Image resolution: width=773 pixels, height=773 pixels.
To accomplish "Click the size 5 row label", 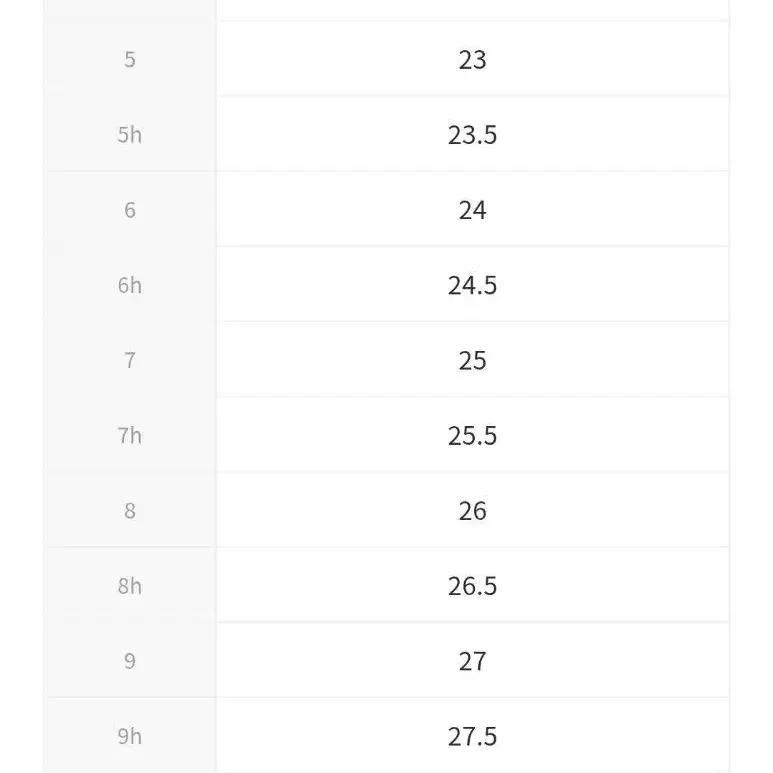I will (130, 59).
